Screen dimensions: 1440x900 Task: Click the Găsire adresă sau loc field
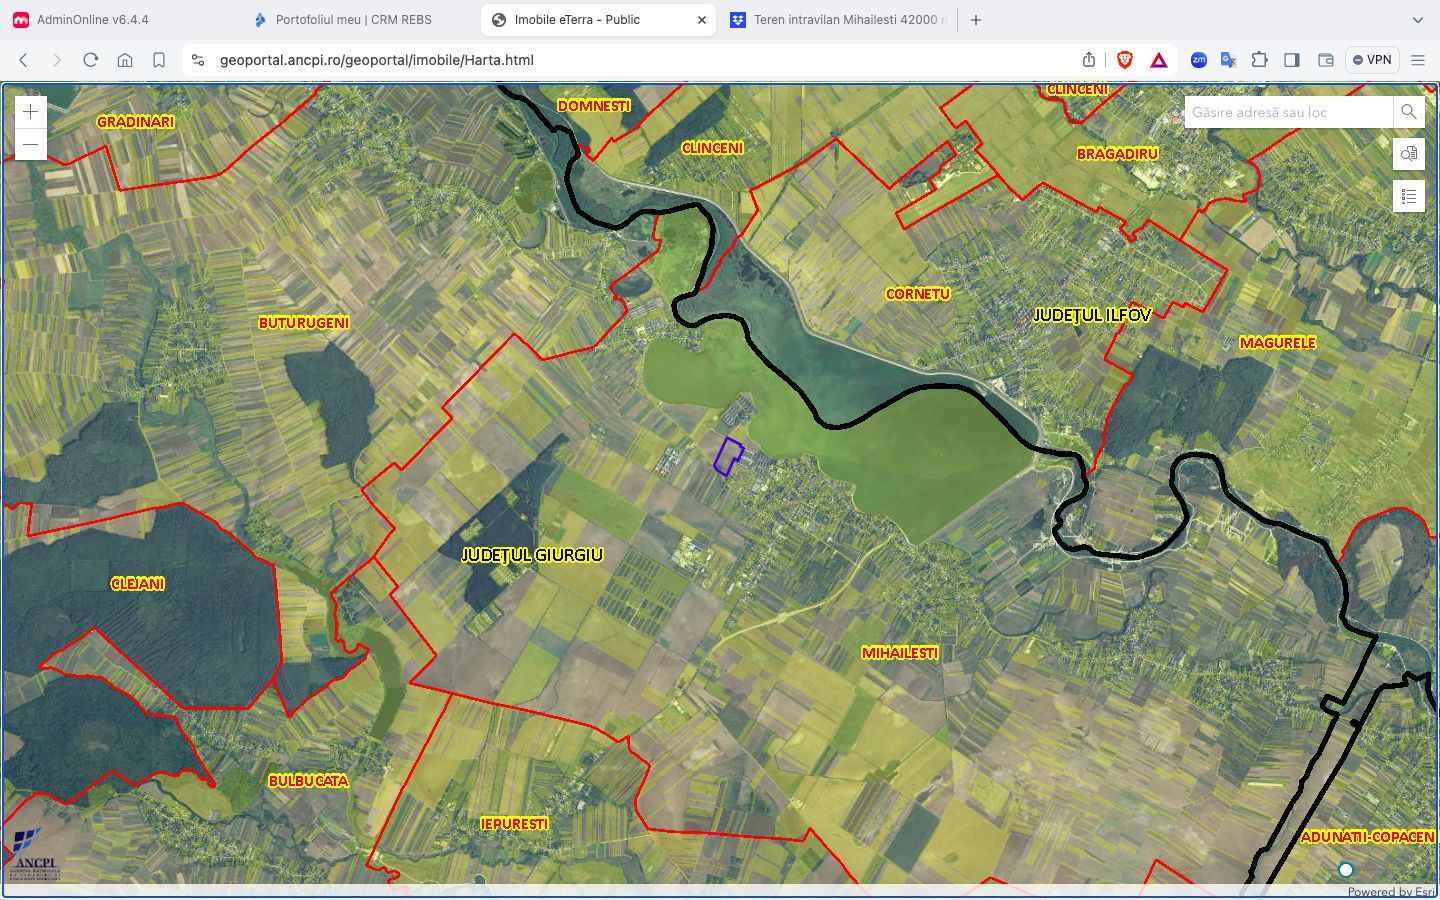click(x=1288, y=112)
